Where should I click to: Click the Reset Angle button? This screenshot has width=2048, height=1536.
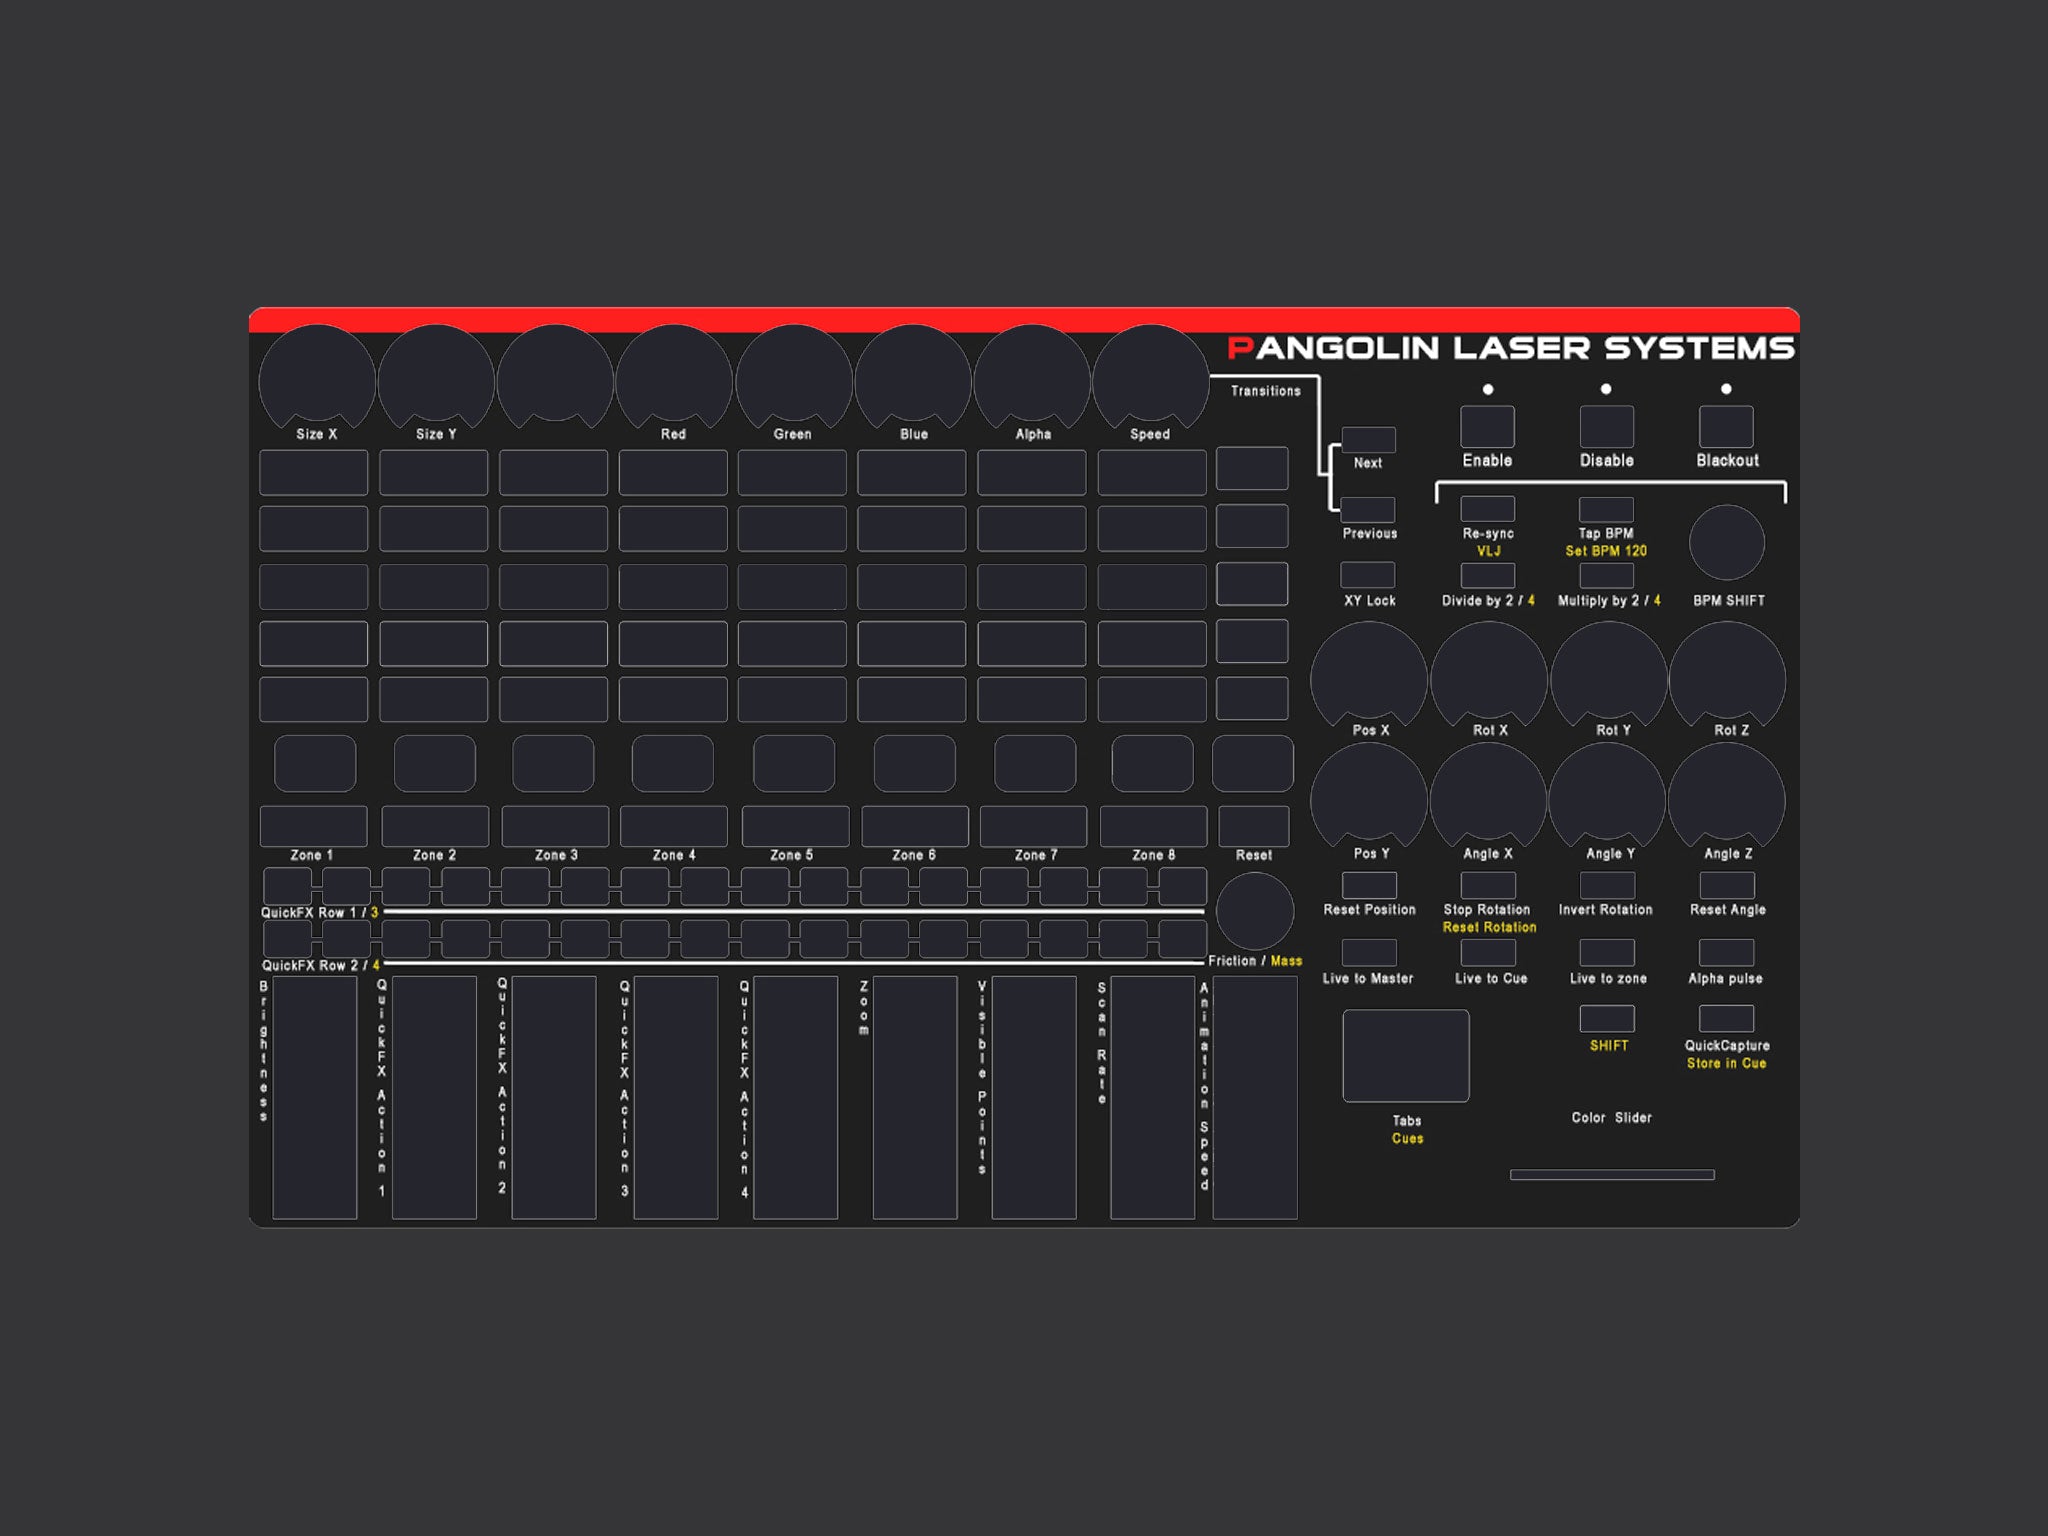1727,885
